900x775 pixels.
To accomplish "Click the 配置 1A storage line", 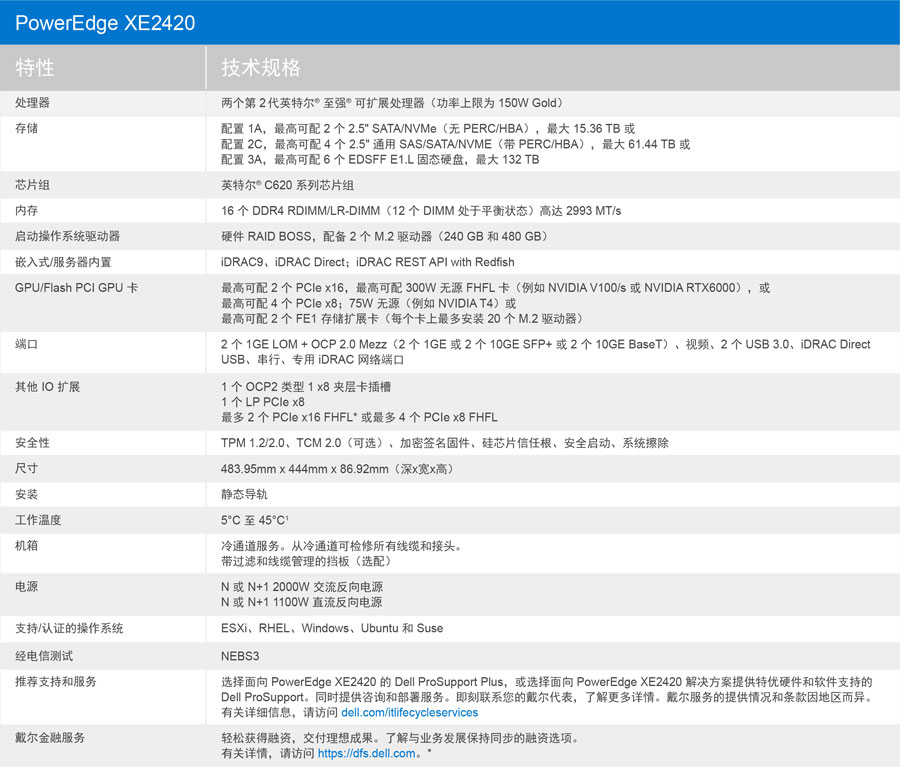I will point(428,129).
